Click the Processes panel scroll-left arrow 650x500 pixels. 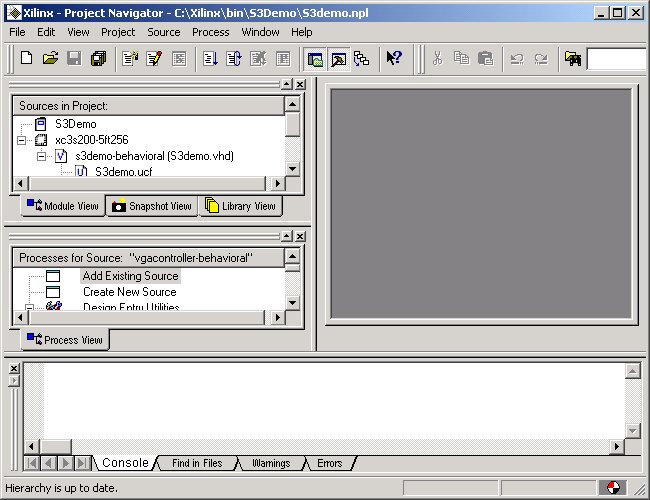20,318
